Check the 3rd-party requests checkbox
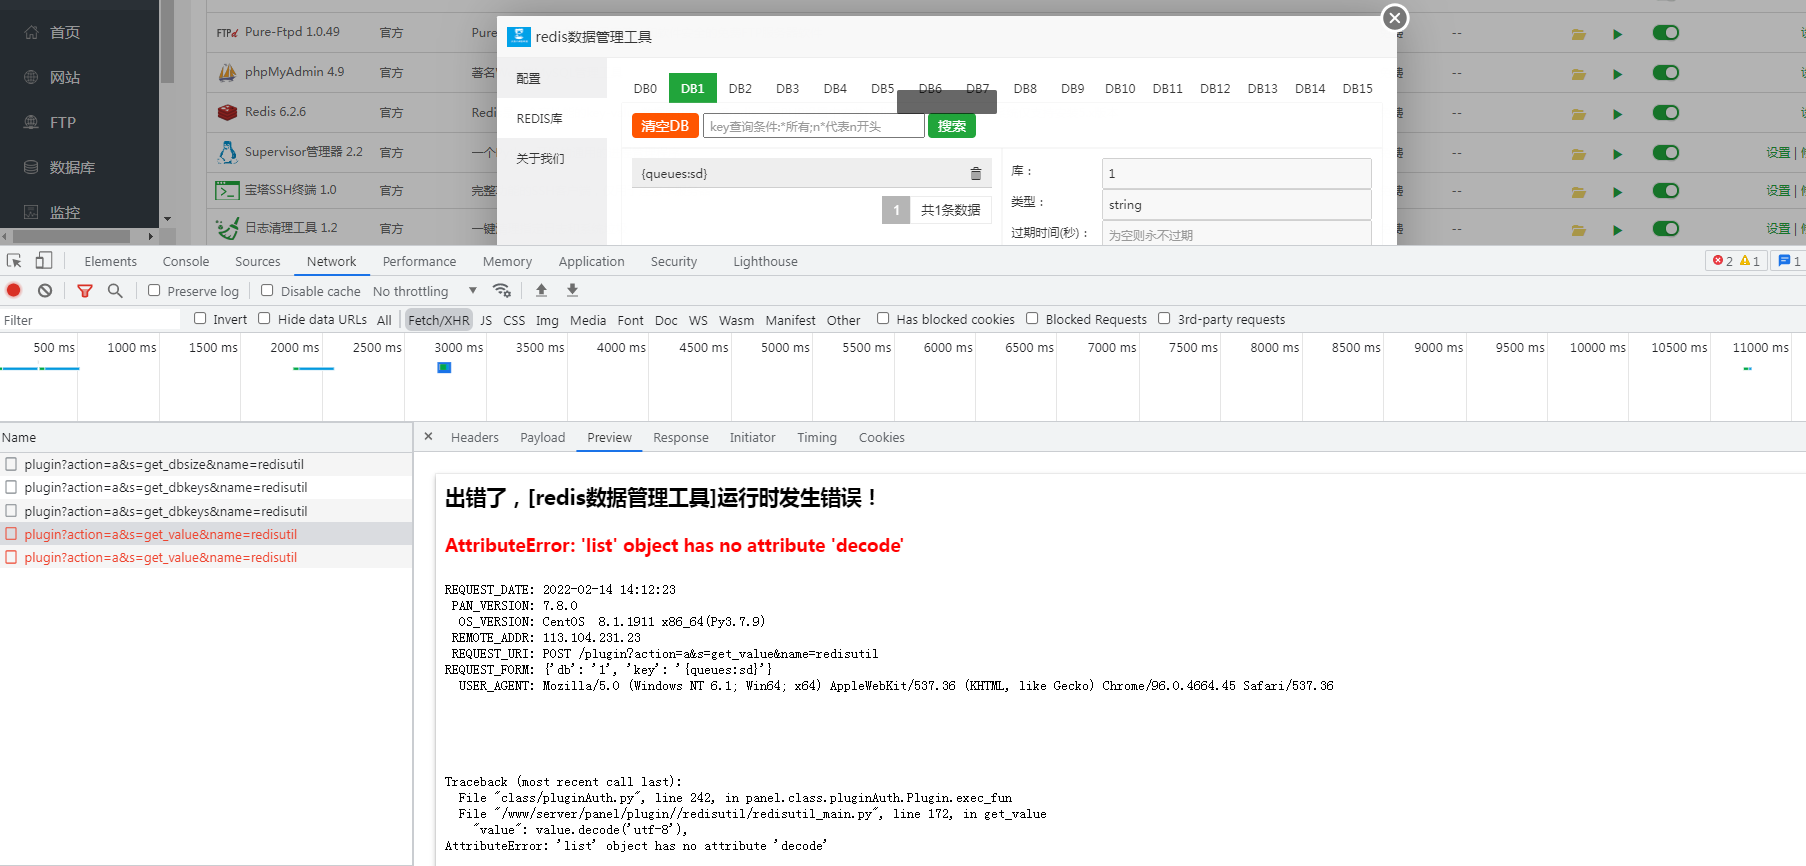Viewport: 1806px width, 866px height. 1164,319
